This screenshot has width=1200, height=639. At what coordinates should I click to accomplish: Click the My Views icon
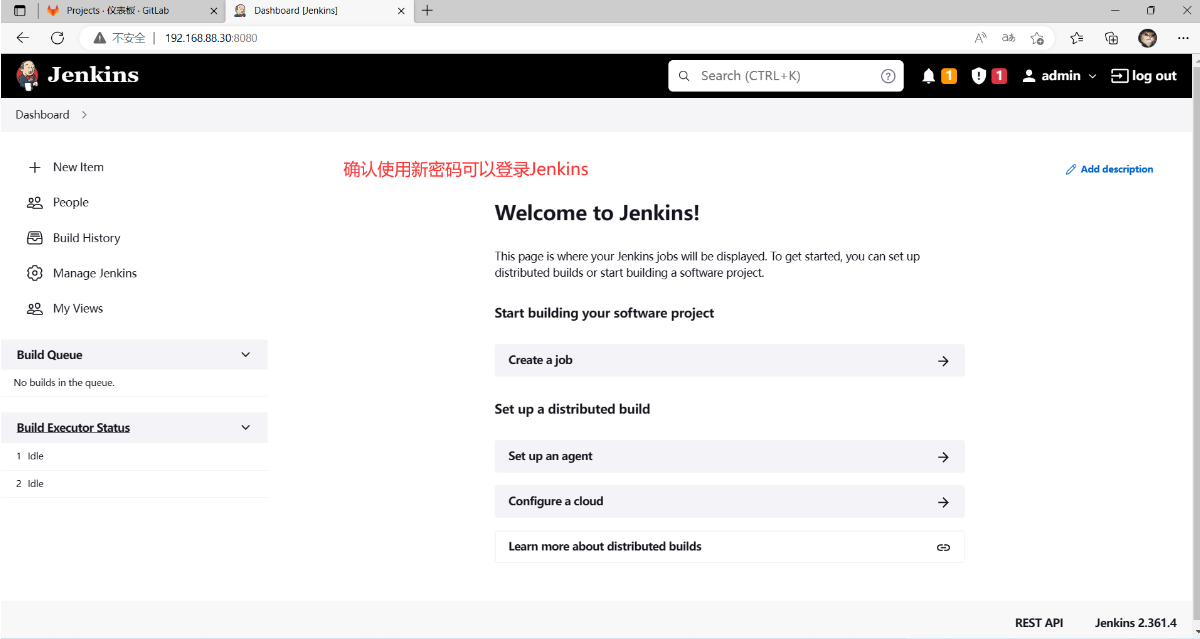(x=35, y=308)
